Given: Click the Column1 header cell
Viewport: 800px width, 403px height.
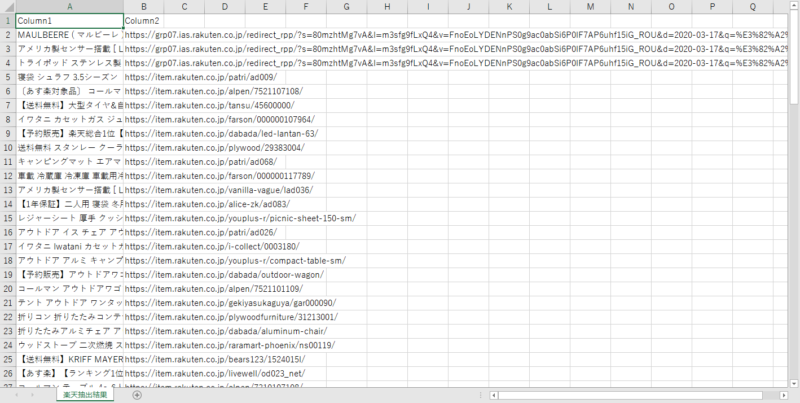Looking at the screenshot, I should point(69,20).
